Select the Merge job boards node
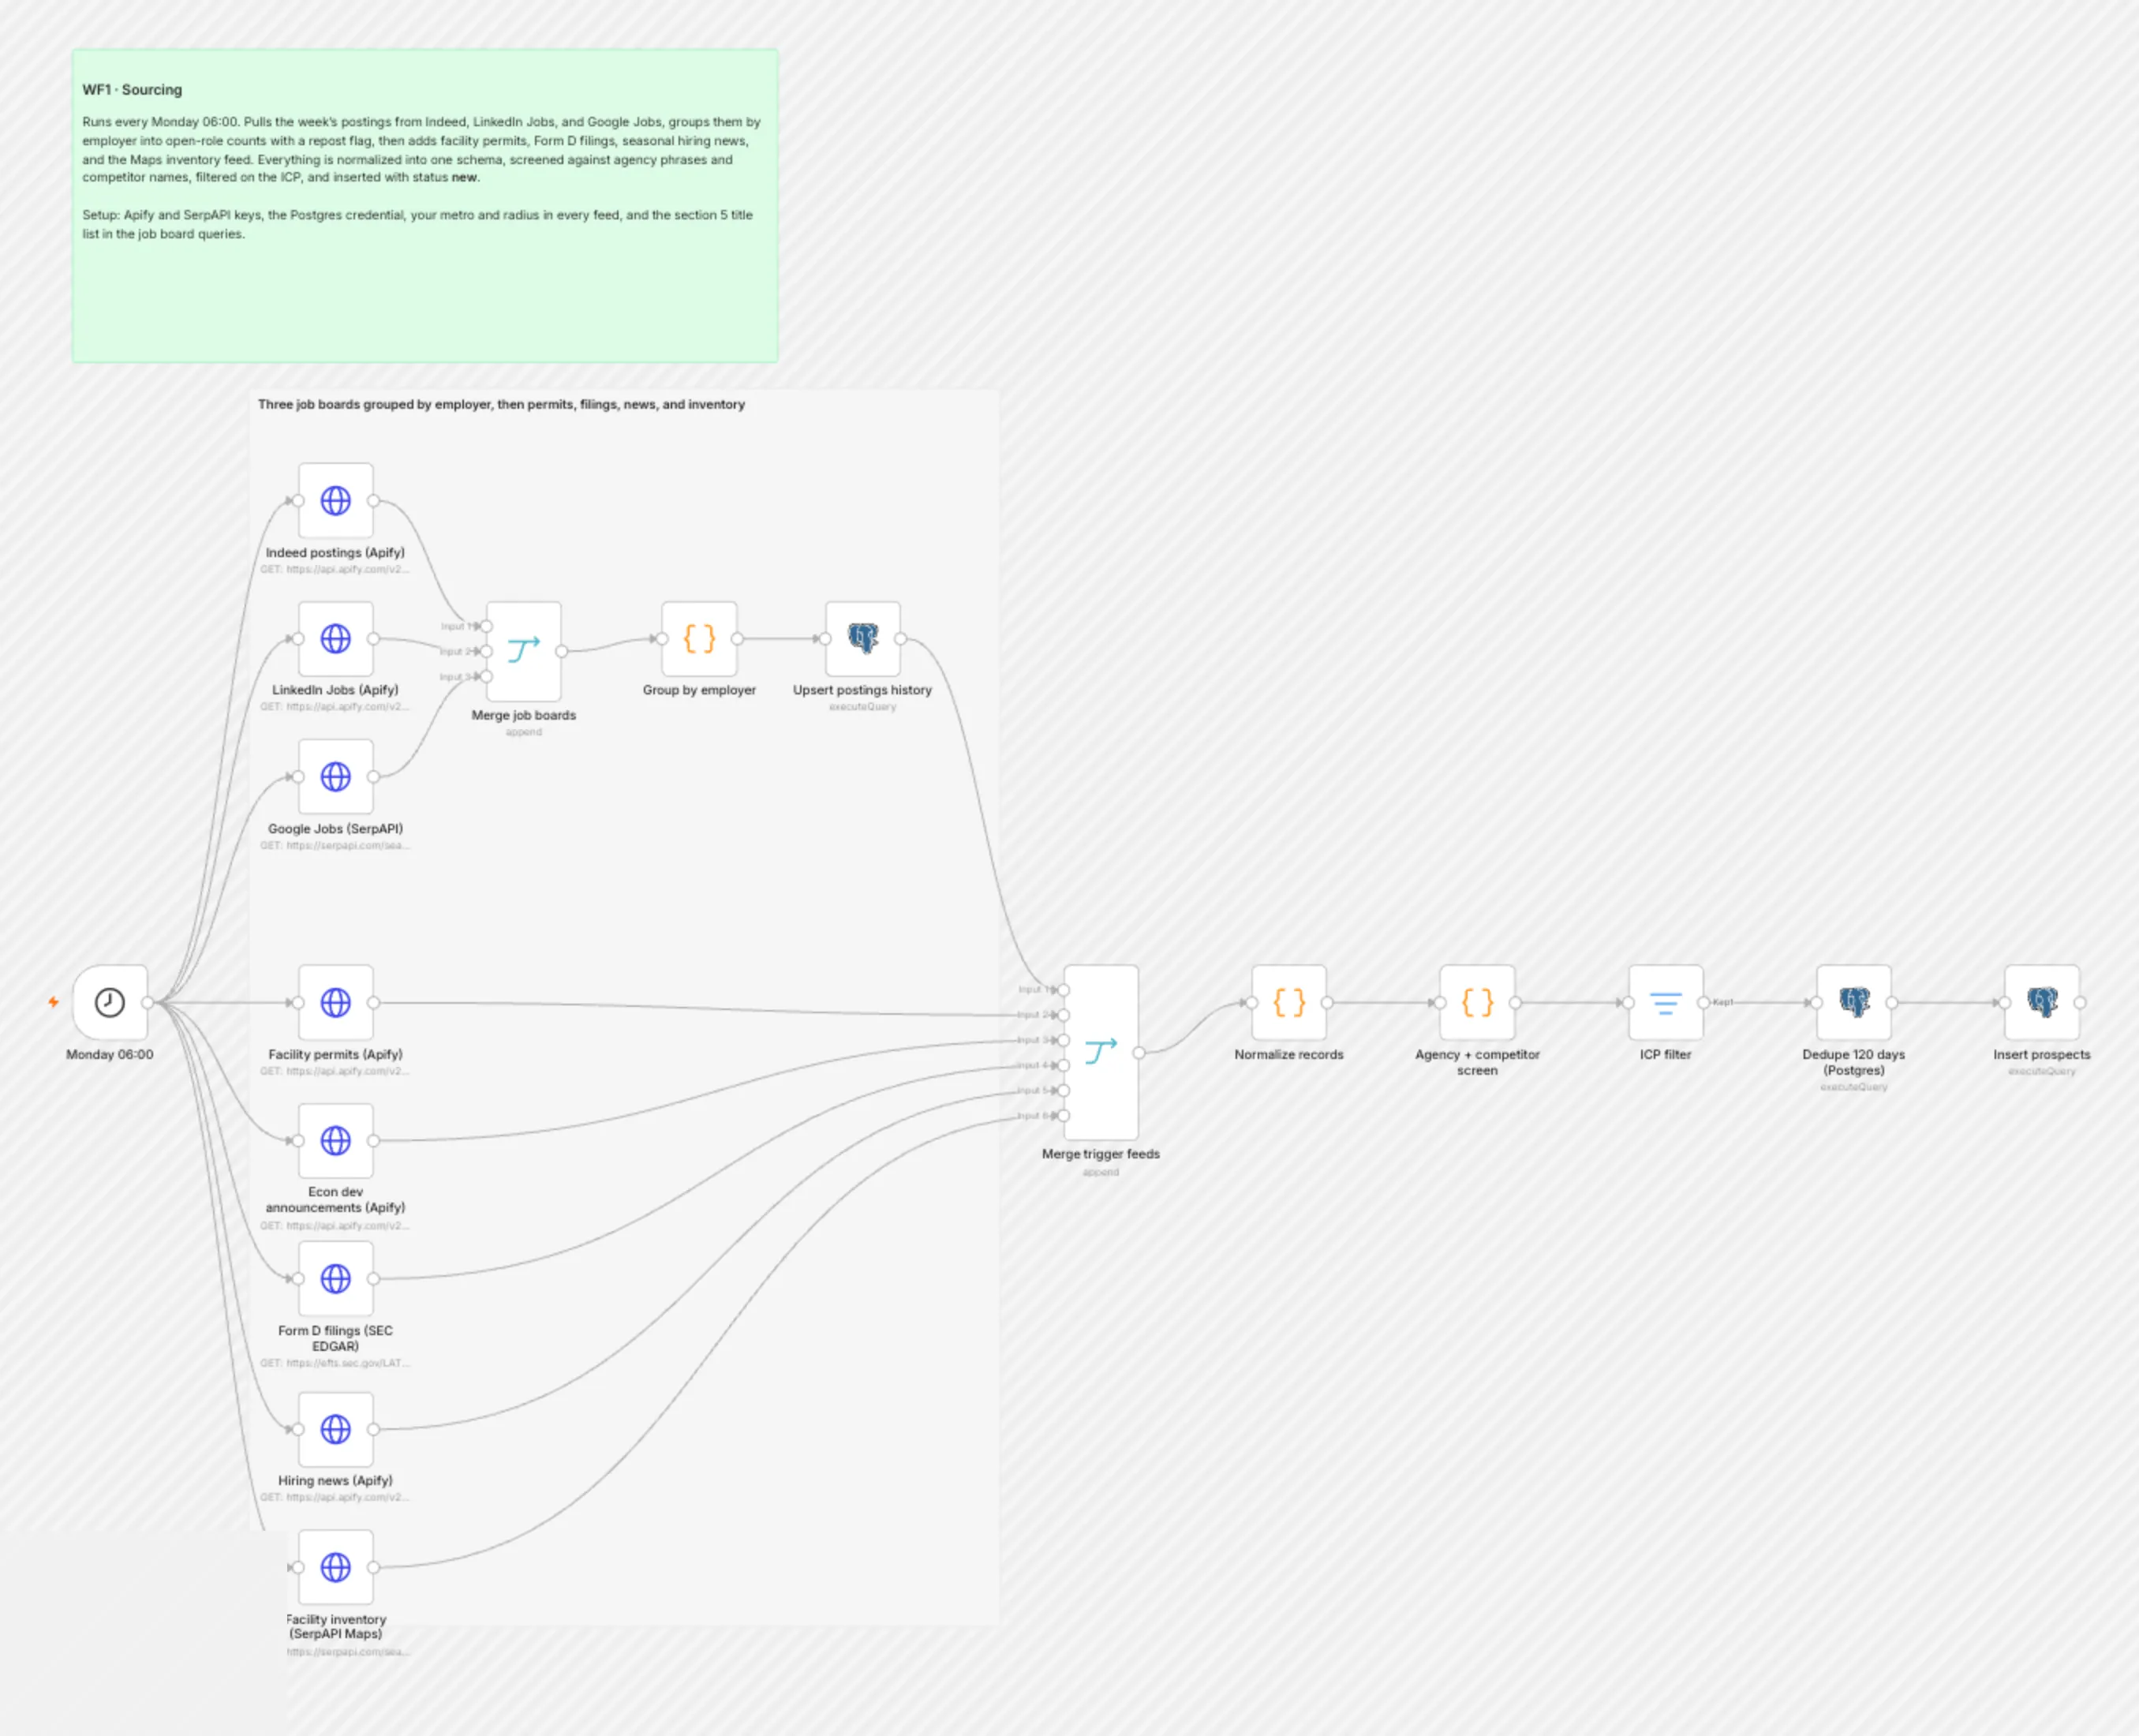The width and height of the screenshot is (2139, 1736). point(524,651)
